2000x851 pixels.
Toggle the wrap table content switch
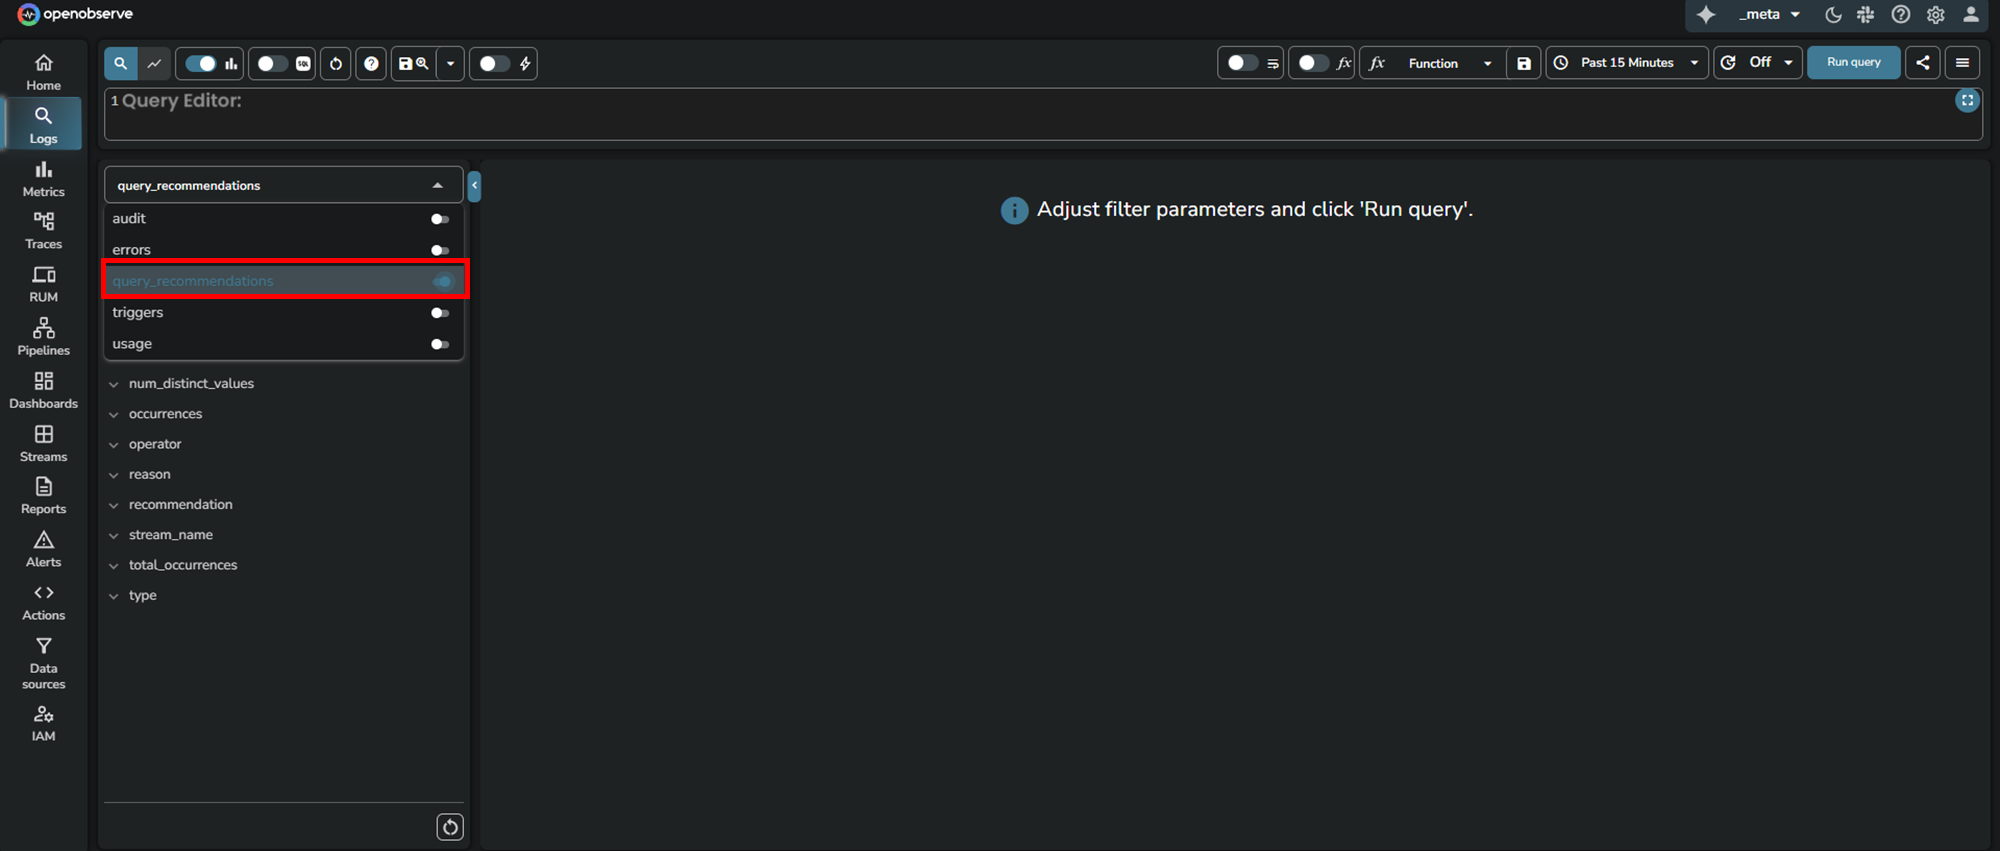click(x=1242, y=62)
